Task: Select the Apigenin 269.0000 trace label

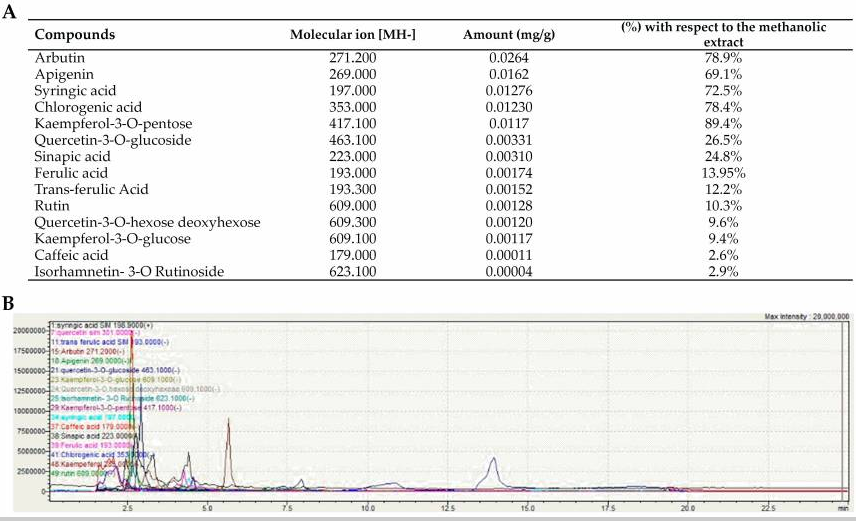Action: [113, 362]
